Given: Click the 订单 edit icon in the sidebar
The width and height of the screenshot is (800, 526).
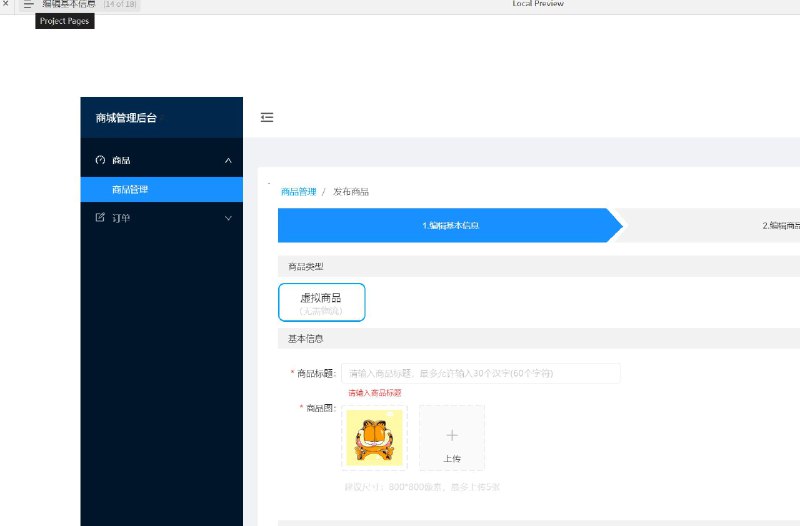Looking at the screenshot, I should pos(100,217).
